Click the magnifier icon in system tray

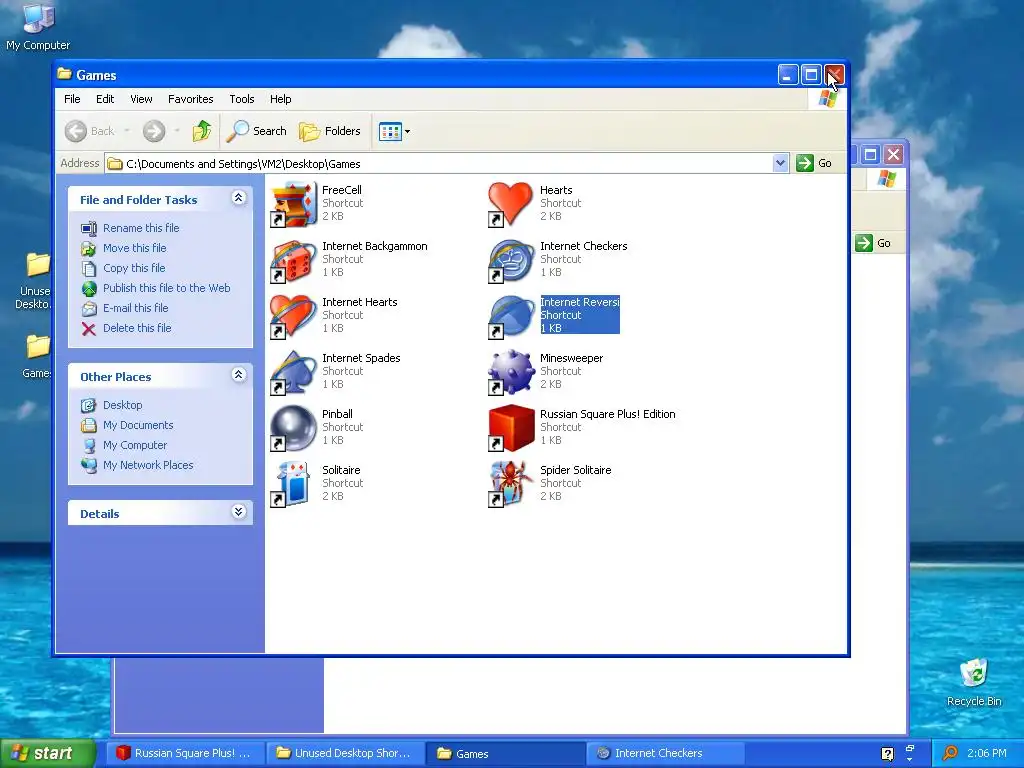tap(950, 753)
